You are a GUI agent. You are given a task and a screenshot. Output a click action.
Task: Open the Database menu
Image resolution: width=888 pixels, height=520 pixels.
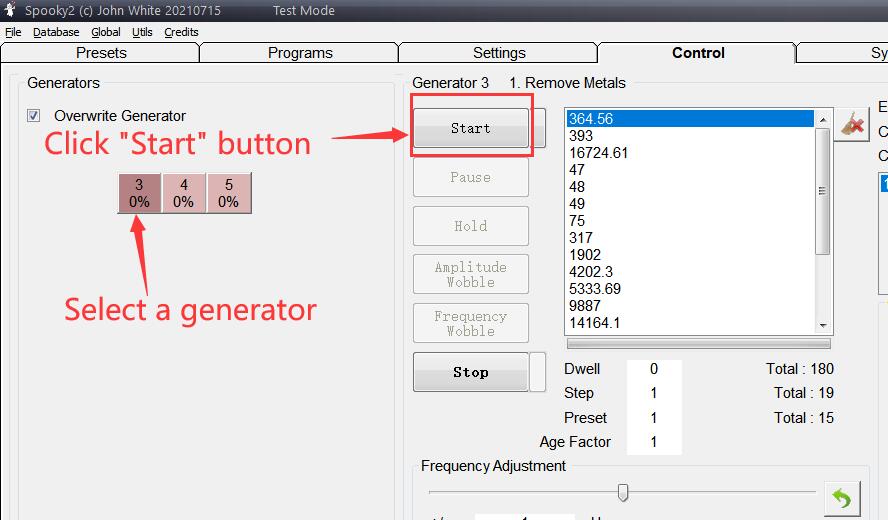coord(56,32)
